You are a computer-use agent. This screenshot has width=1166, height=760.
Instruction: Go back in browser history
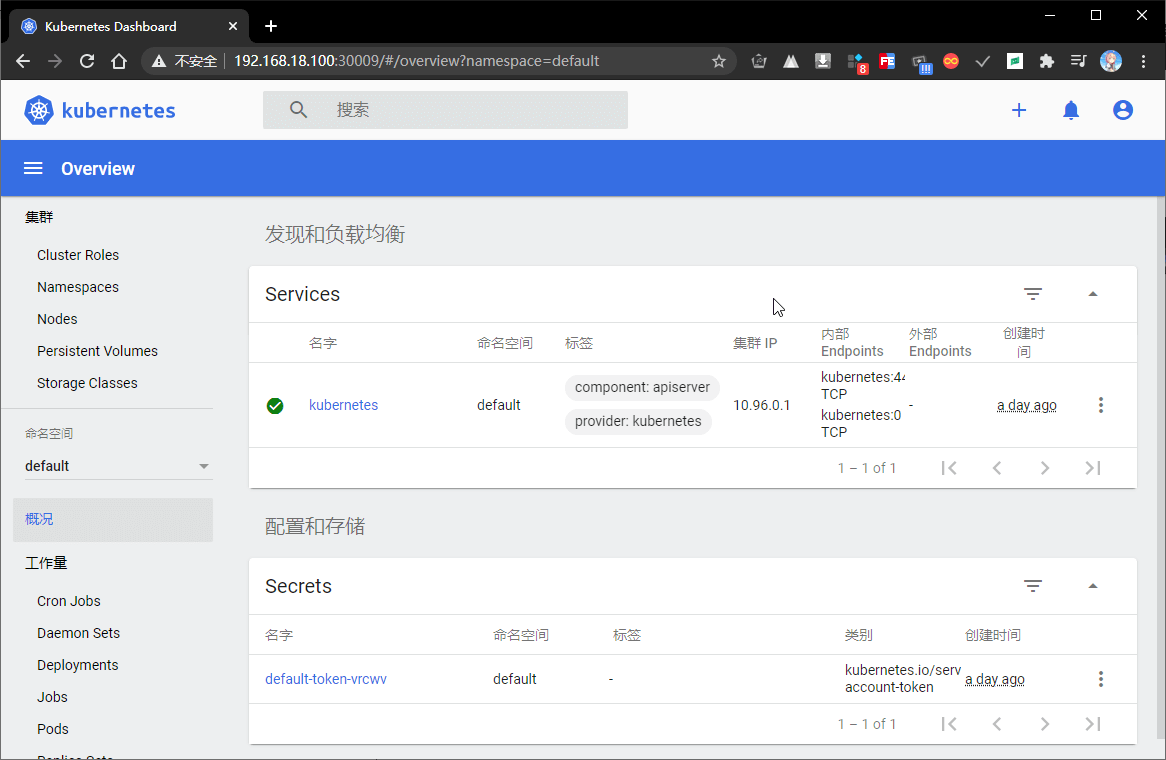coord(23,61)
